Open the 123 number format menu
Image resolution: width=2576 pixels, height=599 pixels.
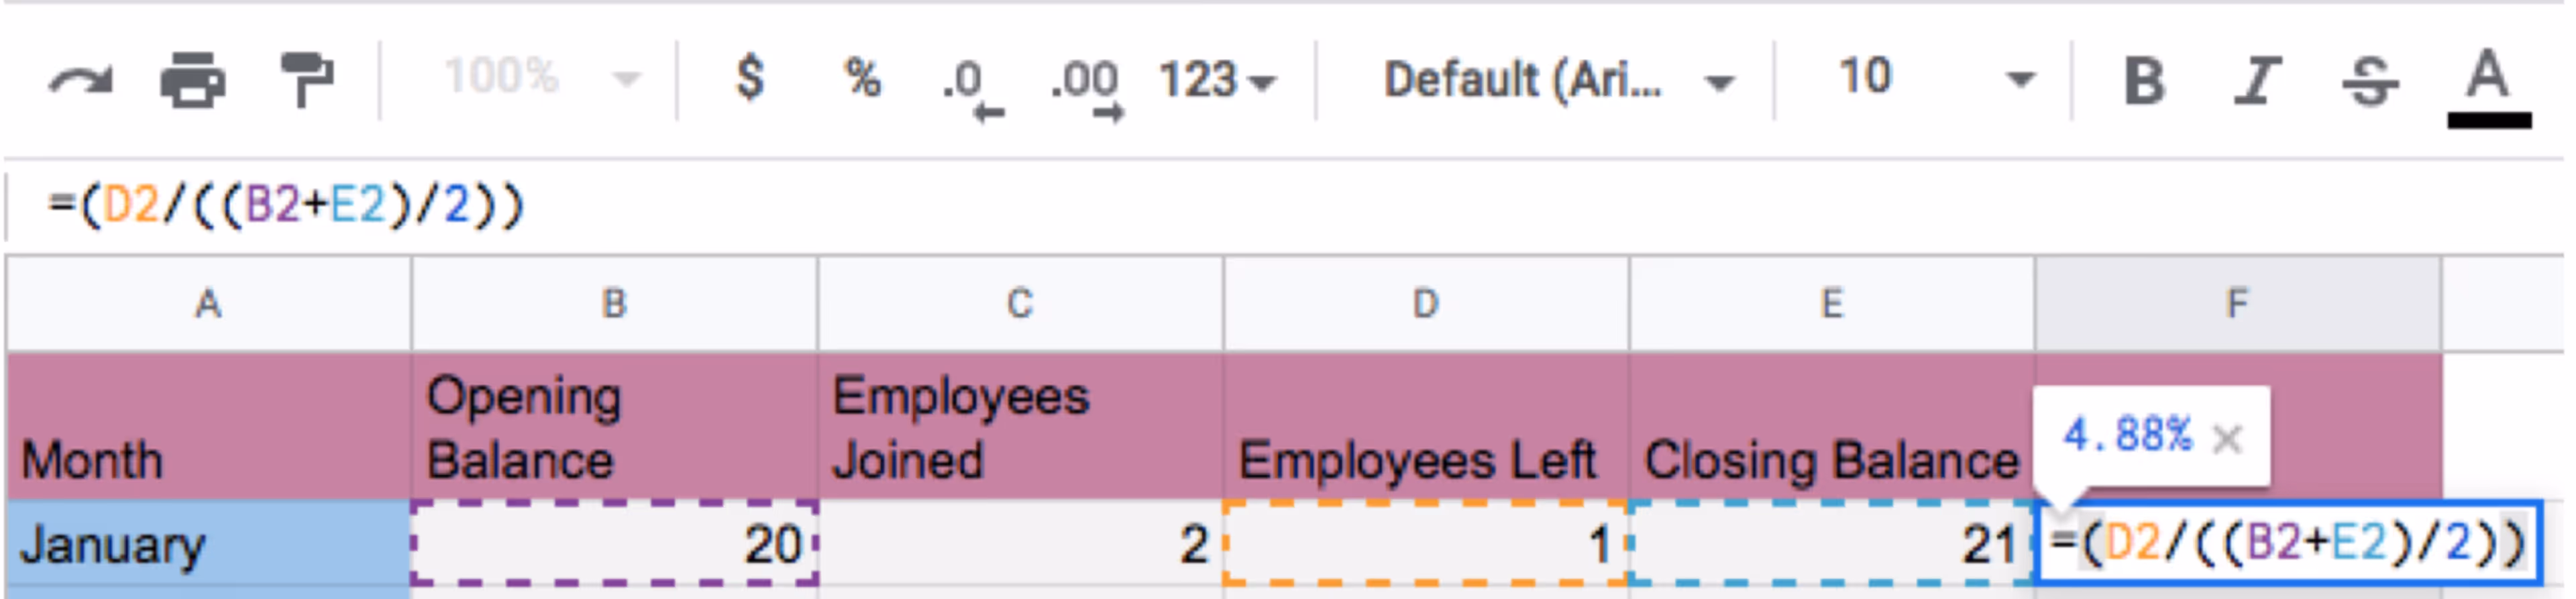click(x=1210, y=78)
